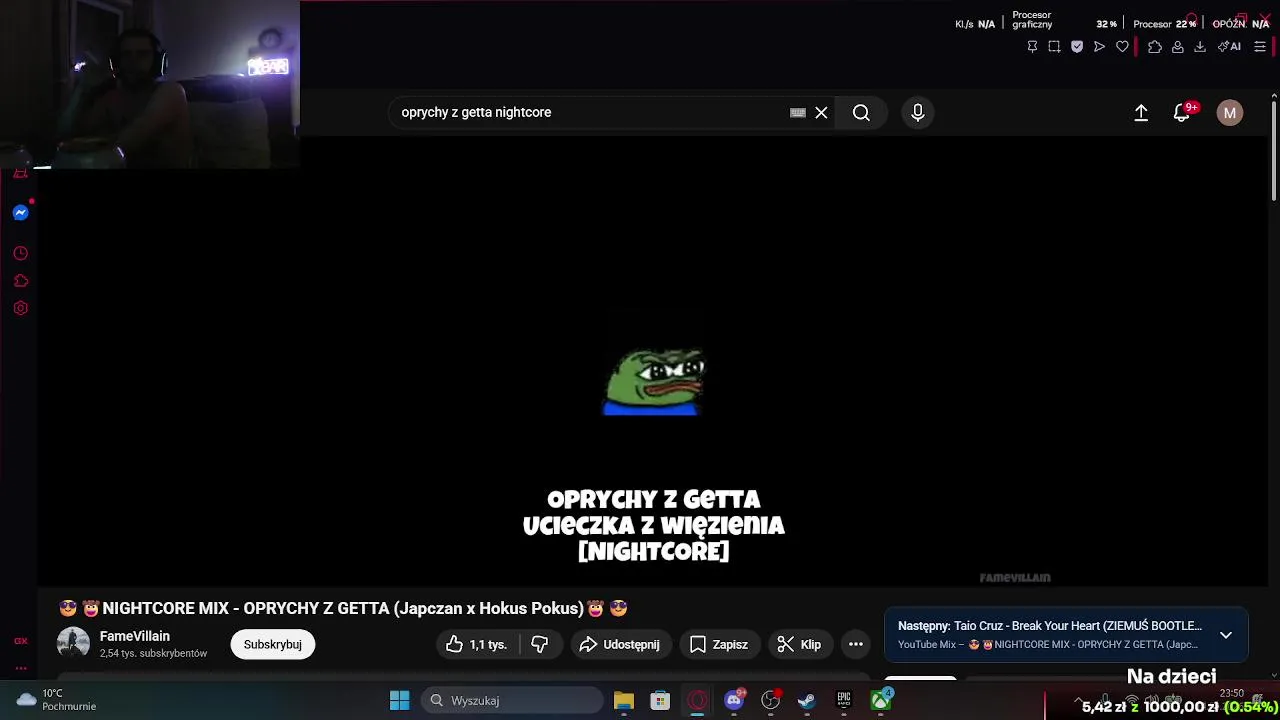The image size is (1280, 720).
Task: Open the sidebar three-dots menu
Action: (20, 668)
